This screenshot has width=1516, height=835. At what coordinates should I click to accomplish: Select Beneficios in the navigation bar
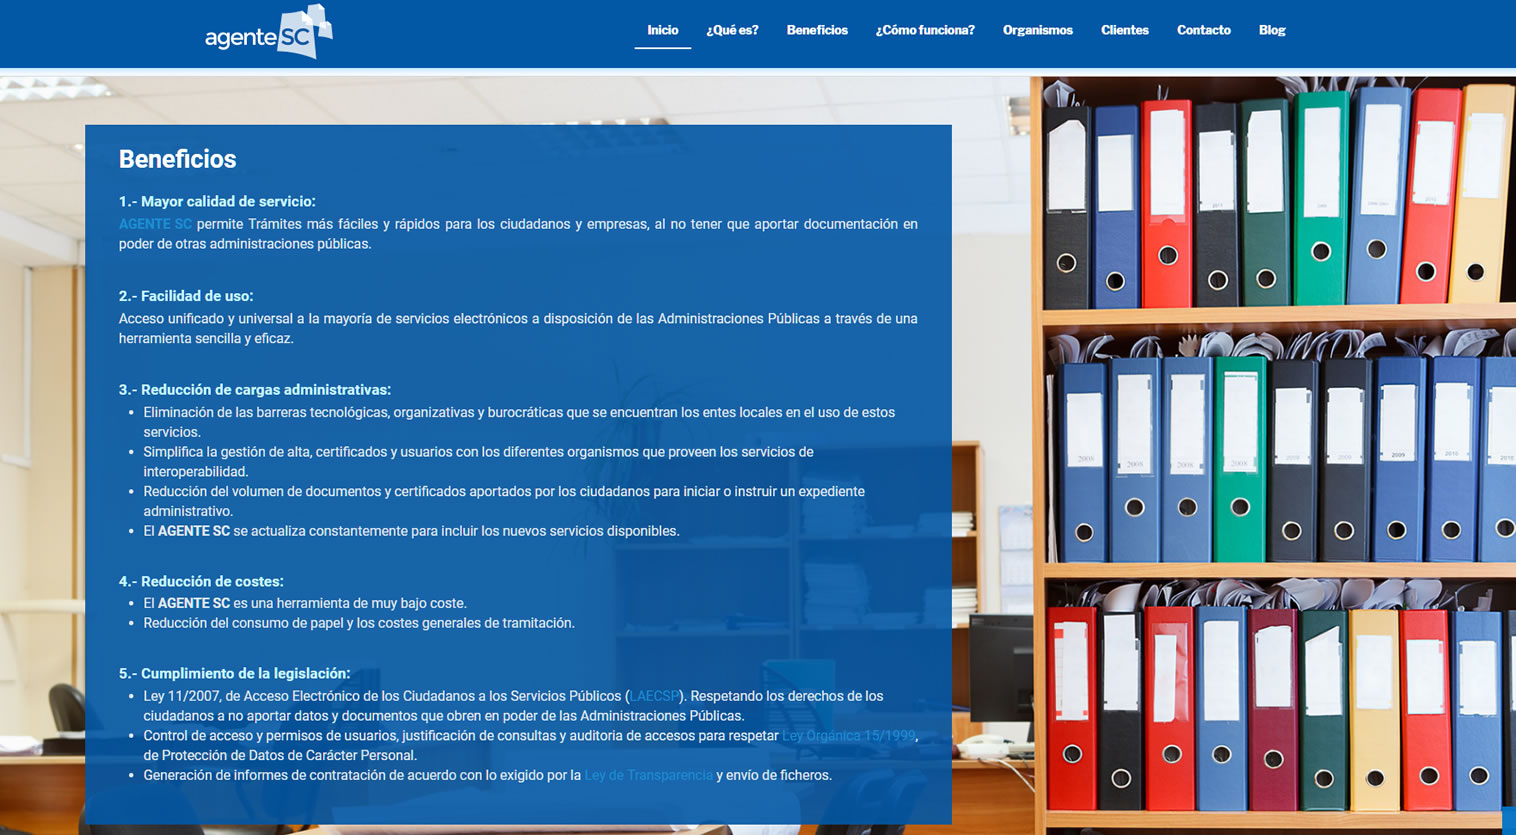[x=817, y=30]
